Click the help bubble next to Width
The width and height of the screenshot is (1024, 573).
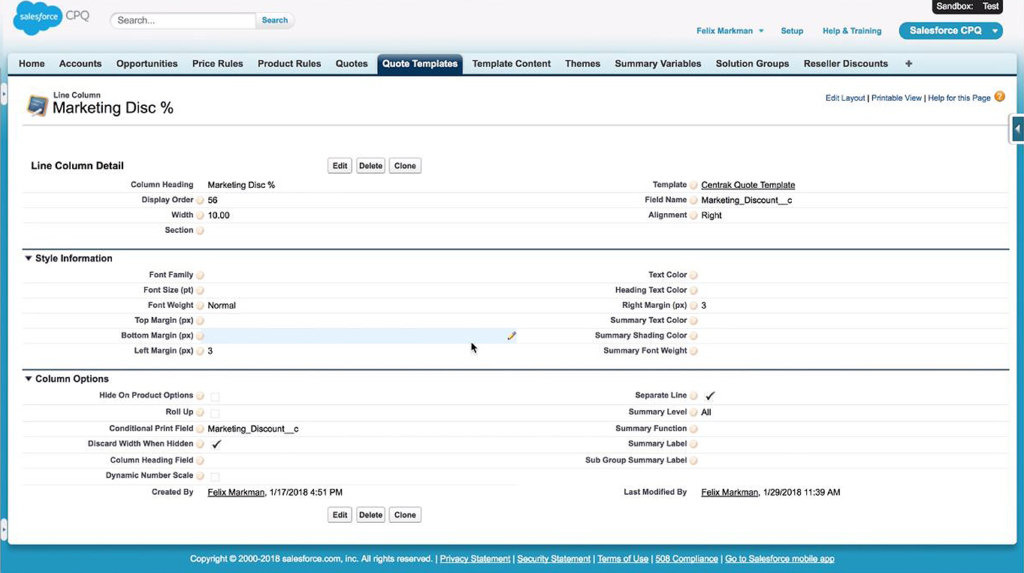pos(200,215)
